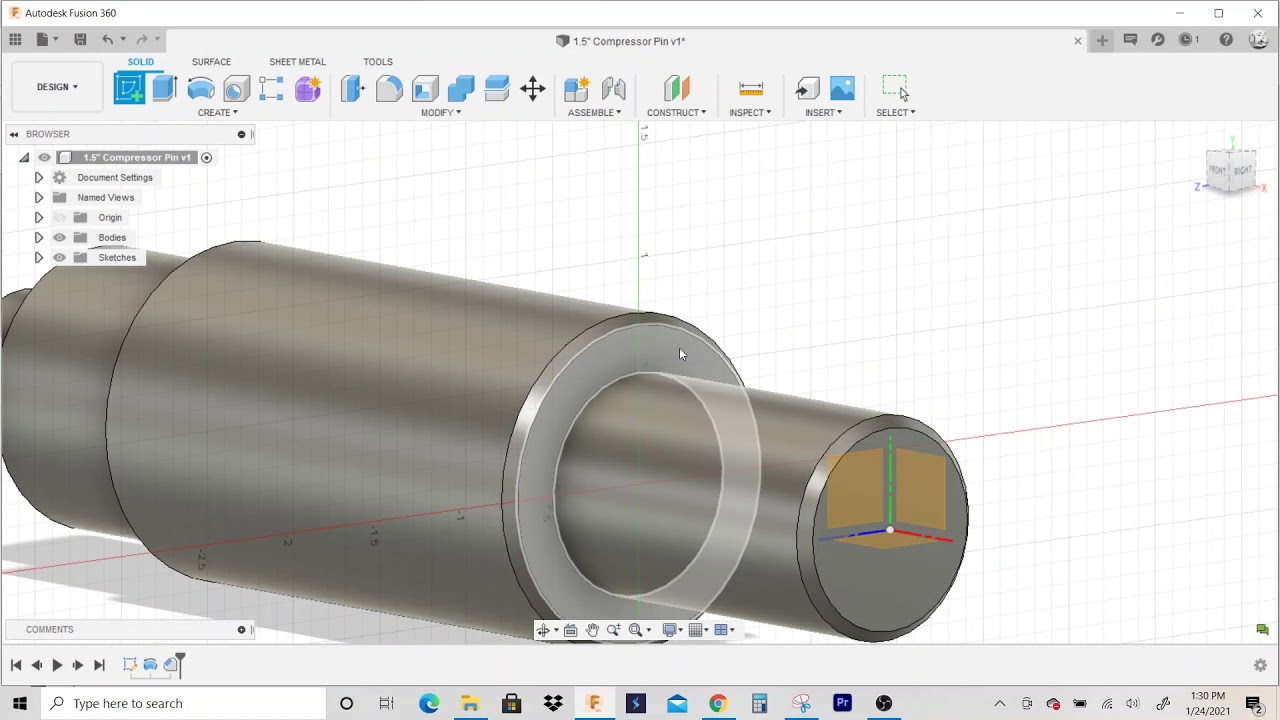This screenshot has width=1280, height=720.
Task: Save the document with the floppy icon
Action: pyautogui.click(x=80, y=40)
